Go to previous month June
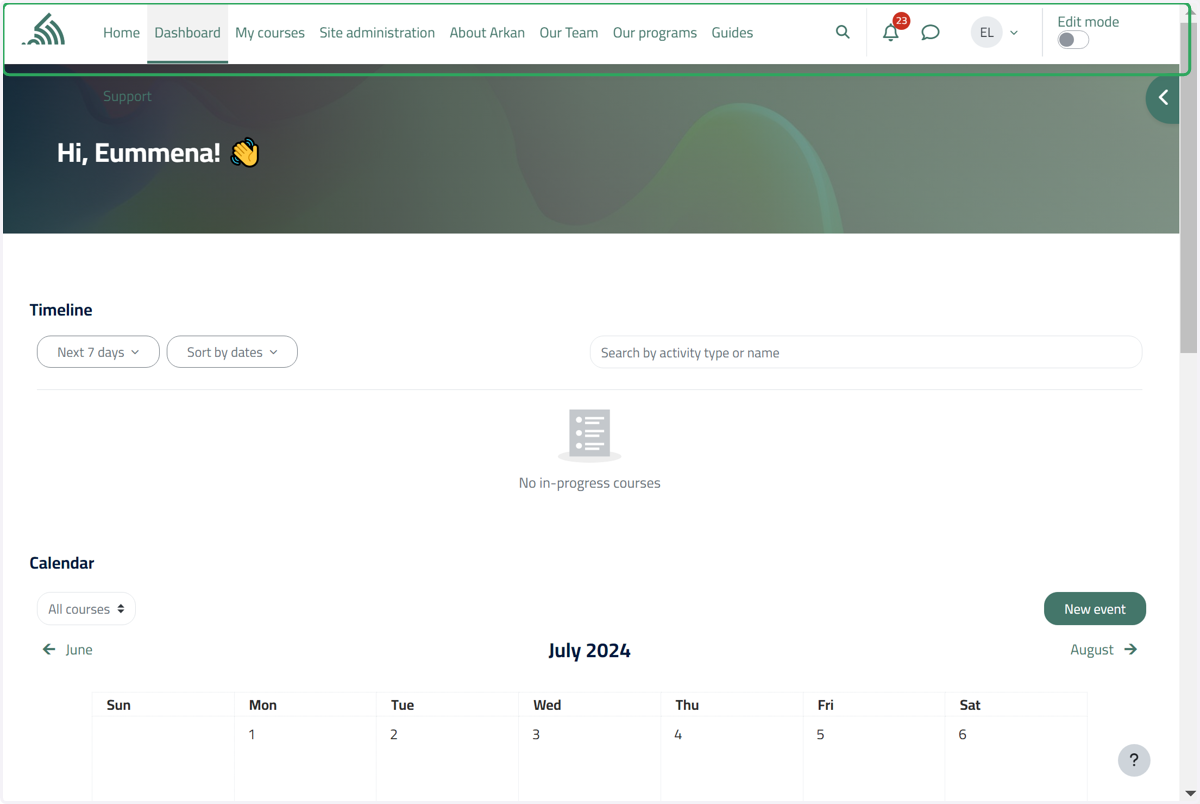Image resolution: width=1200 pixels, height=804 pixels. tap(67, 650)
